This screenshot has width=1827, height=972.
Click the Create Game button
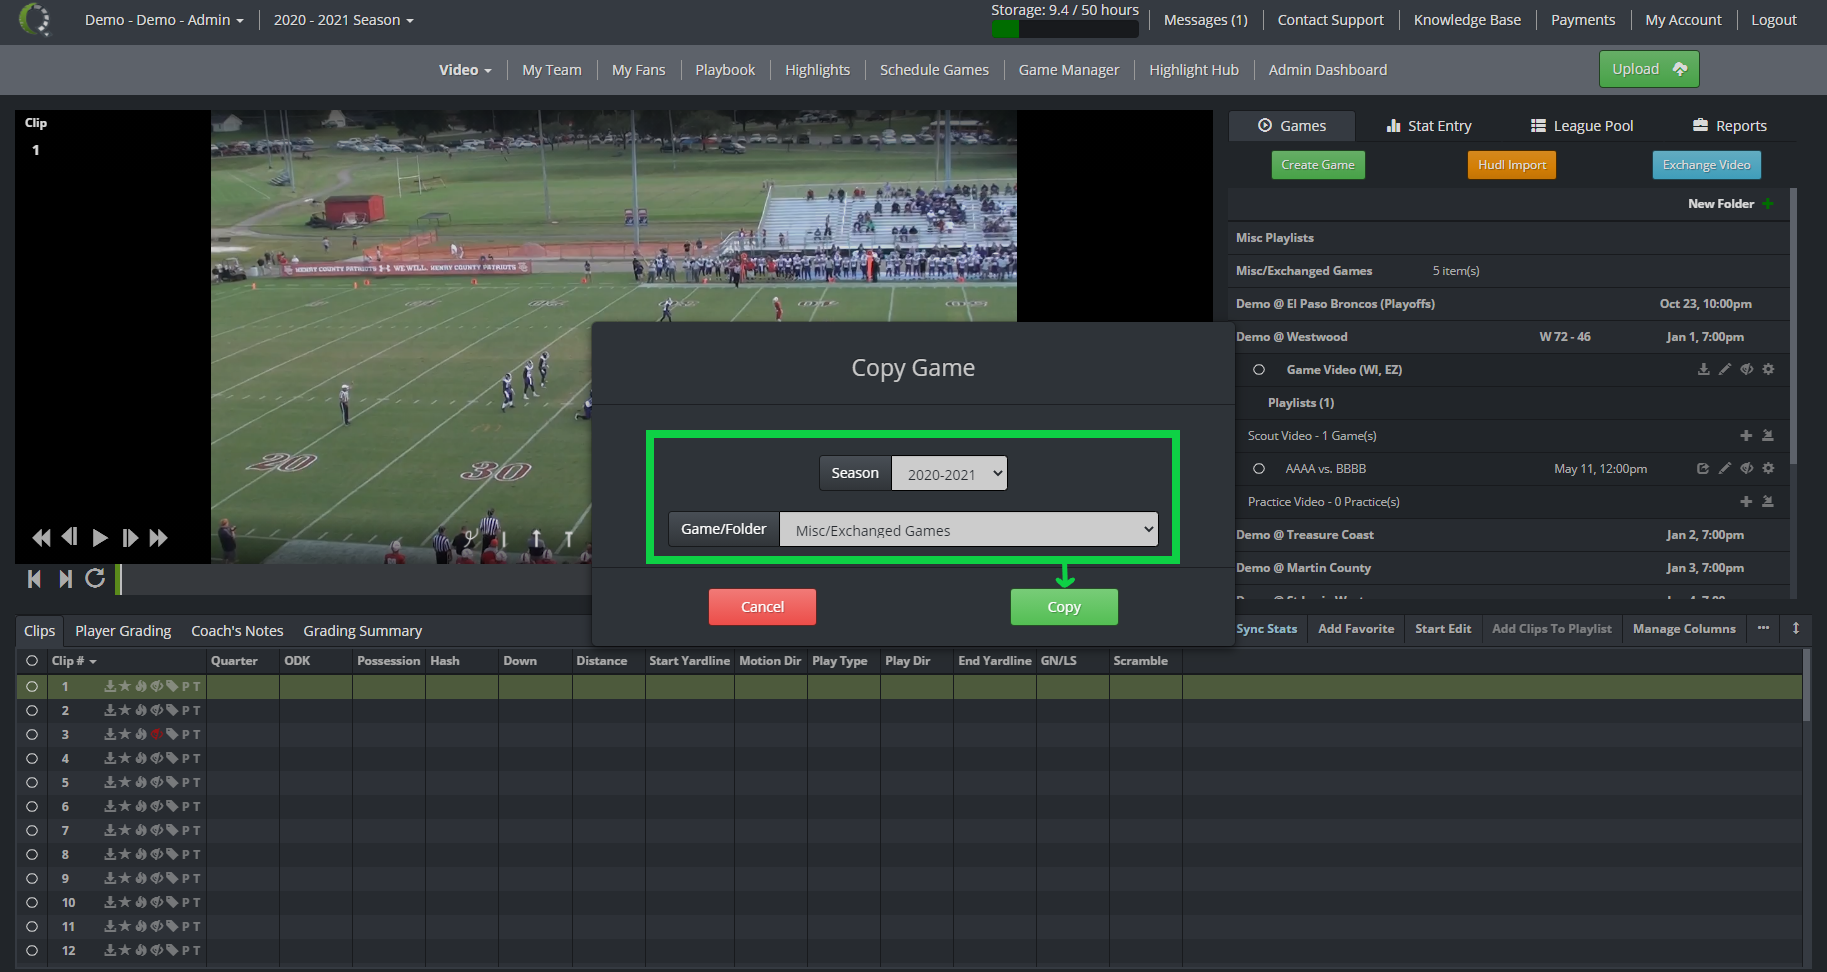coord(1318,165)
